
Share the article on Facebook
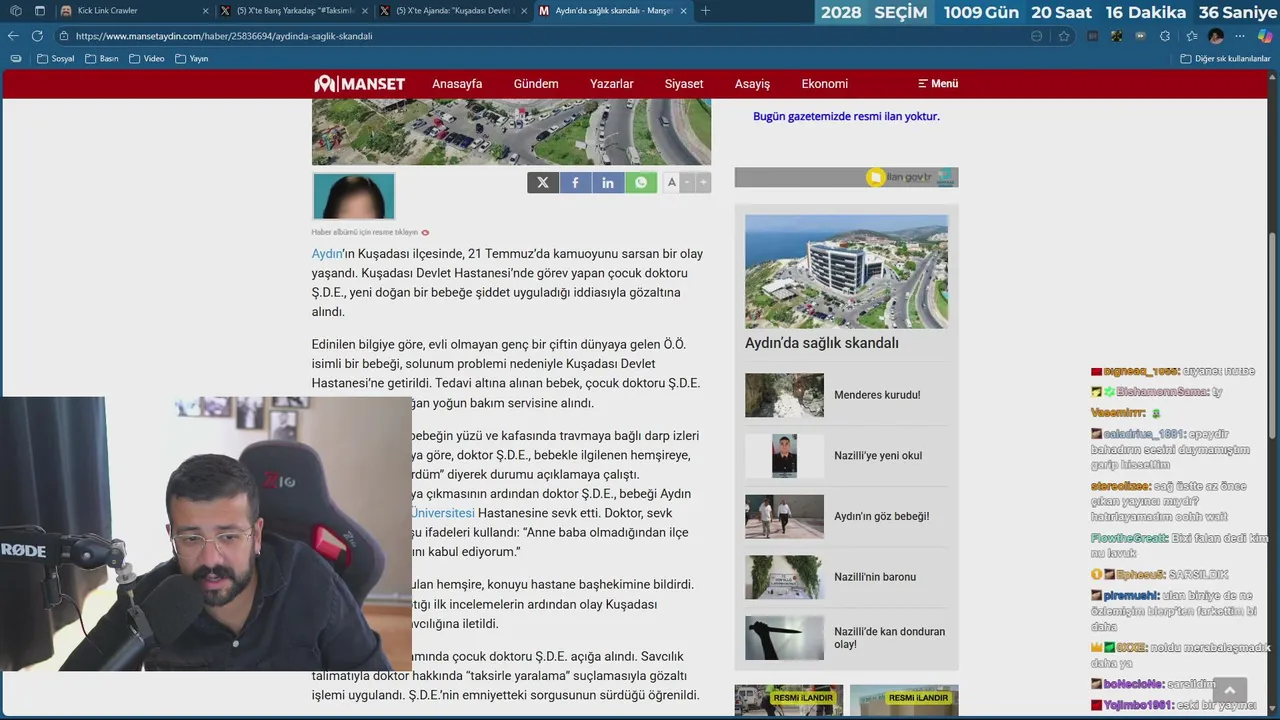point(575,182)
